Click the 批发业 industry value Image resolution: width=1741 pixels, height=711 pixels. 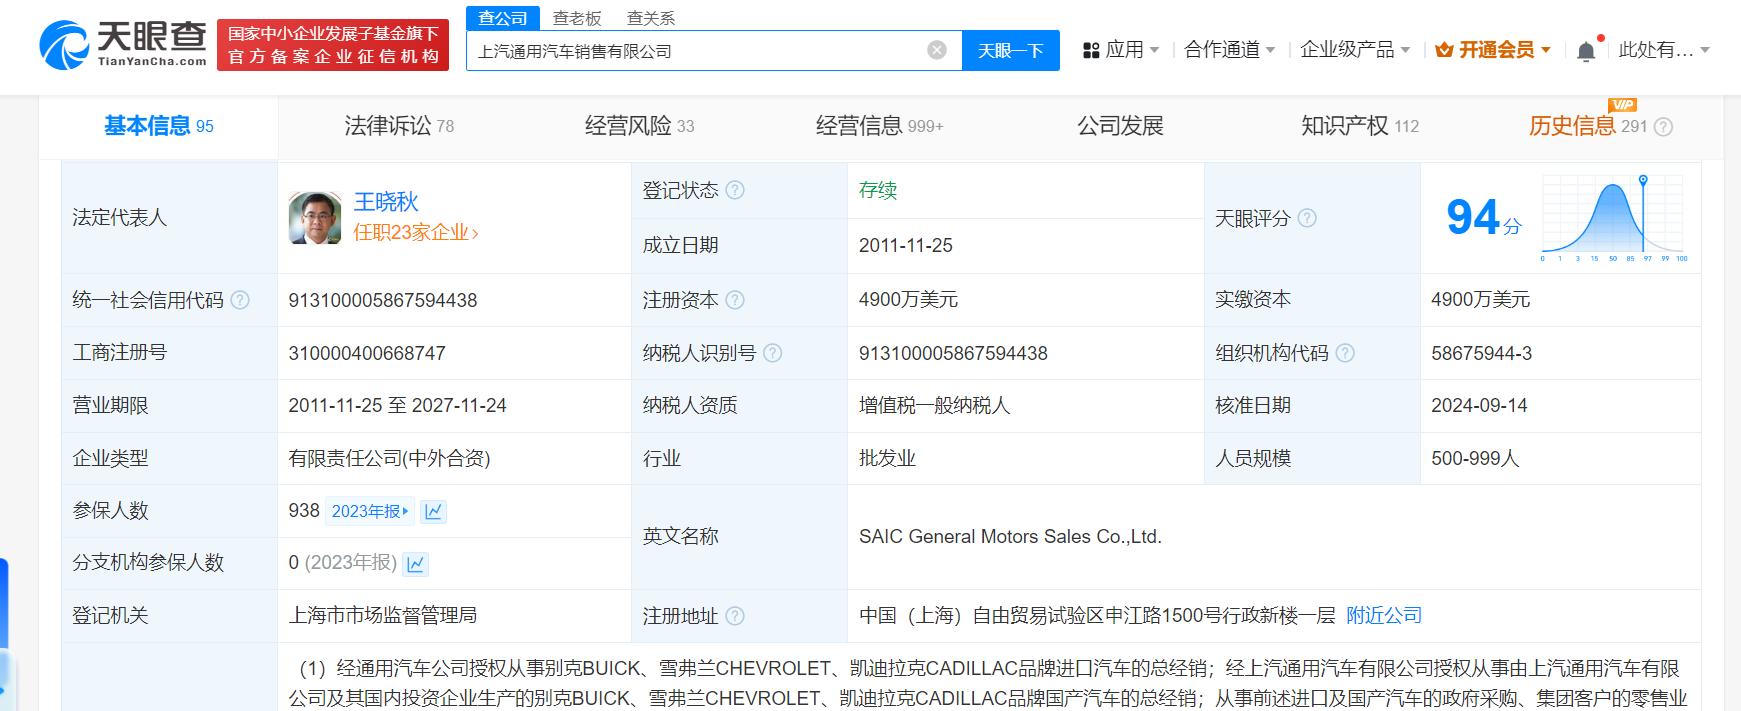pos(887,458)
